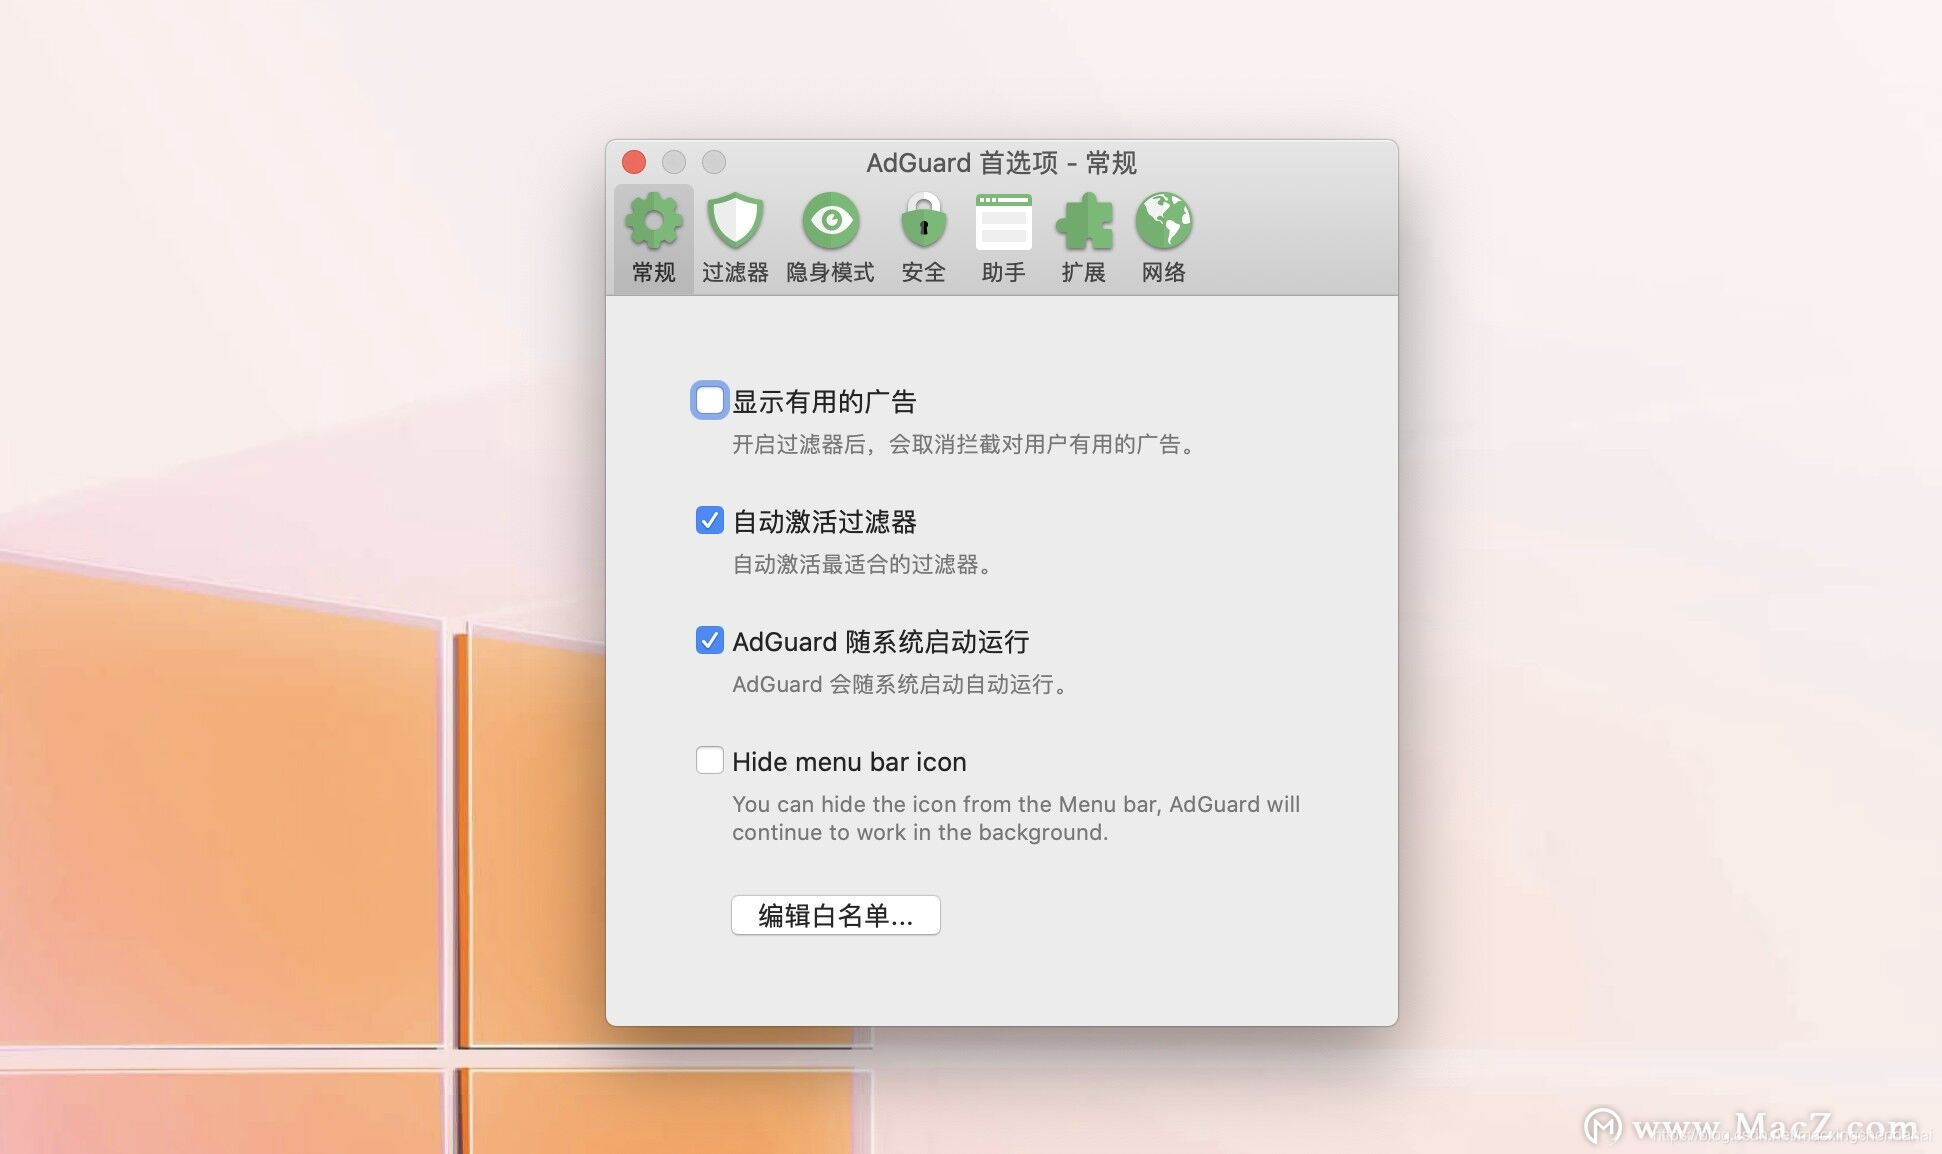Uncheck the 自动激活过滤器 checkbox
Screen dimensions: 1942x1154
[709, 520]
